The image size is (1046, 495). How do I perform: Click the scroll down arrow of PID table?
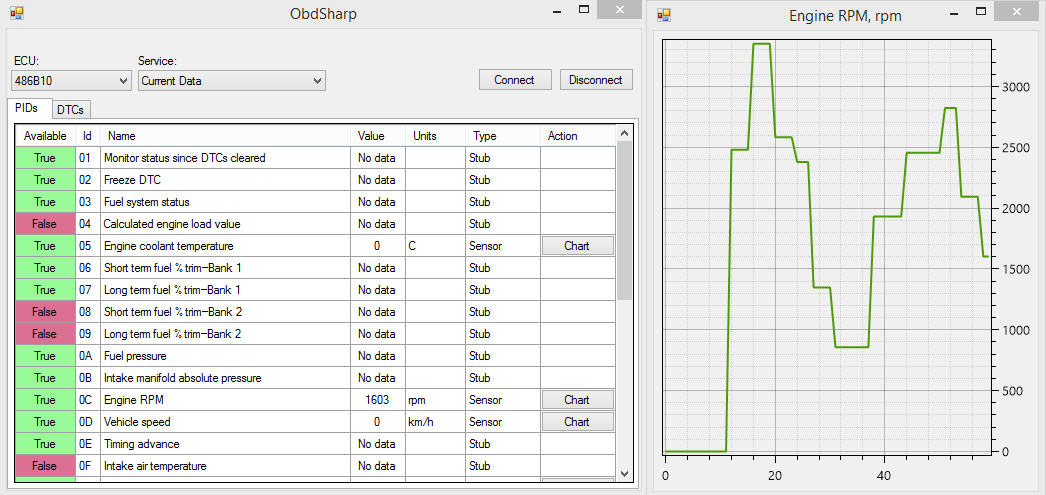coord(624,472)
